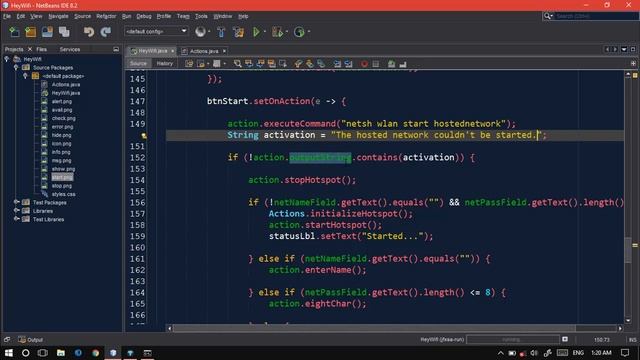This screenshot has height=360, width=640.
Task: Select HeyWifi.java in project tree
Action: pos(66,93)
